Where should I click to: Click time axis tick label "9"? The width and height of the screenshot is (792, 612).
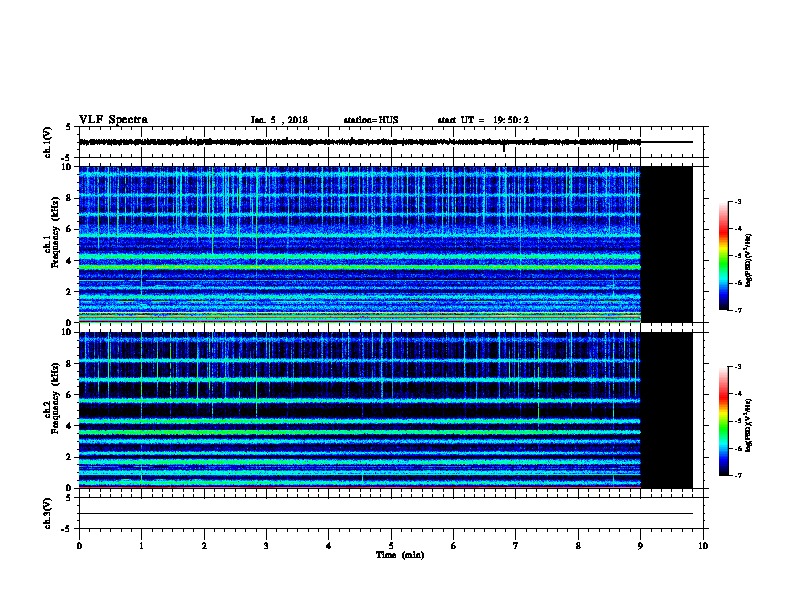coord(640,545)
